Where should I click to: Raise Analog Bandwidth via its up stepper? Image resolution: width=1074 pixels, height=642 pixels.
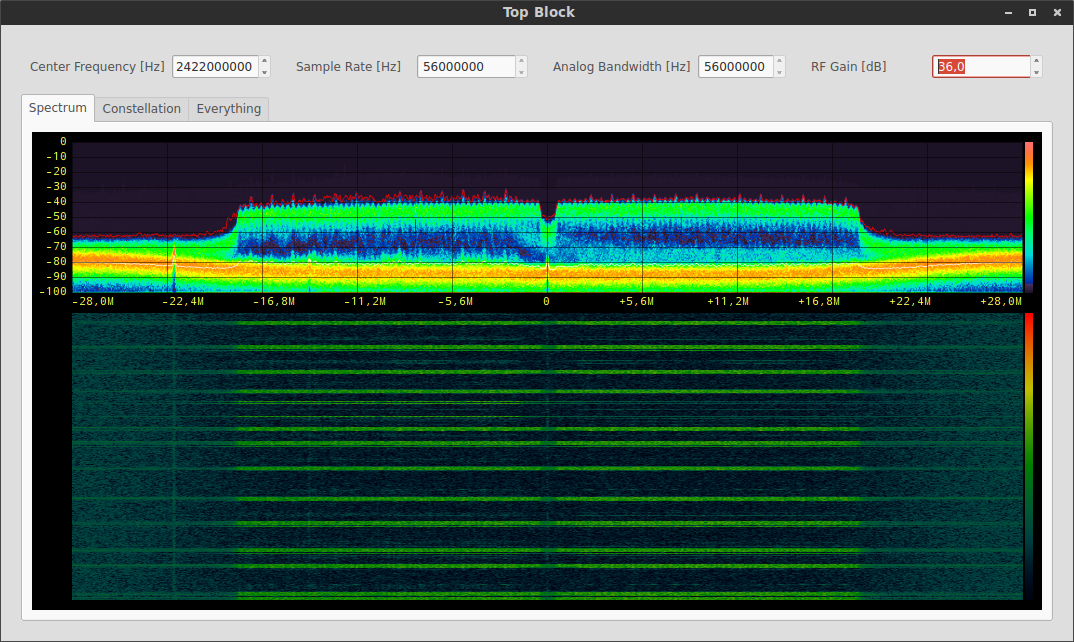[778, 61]
